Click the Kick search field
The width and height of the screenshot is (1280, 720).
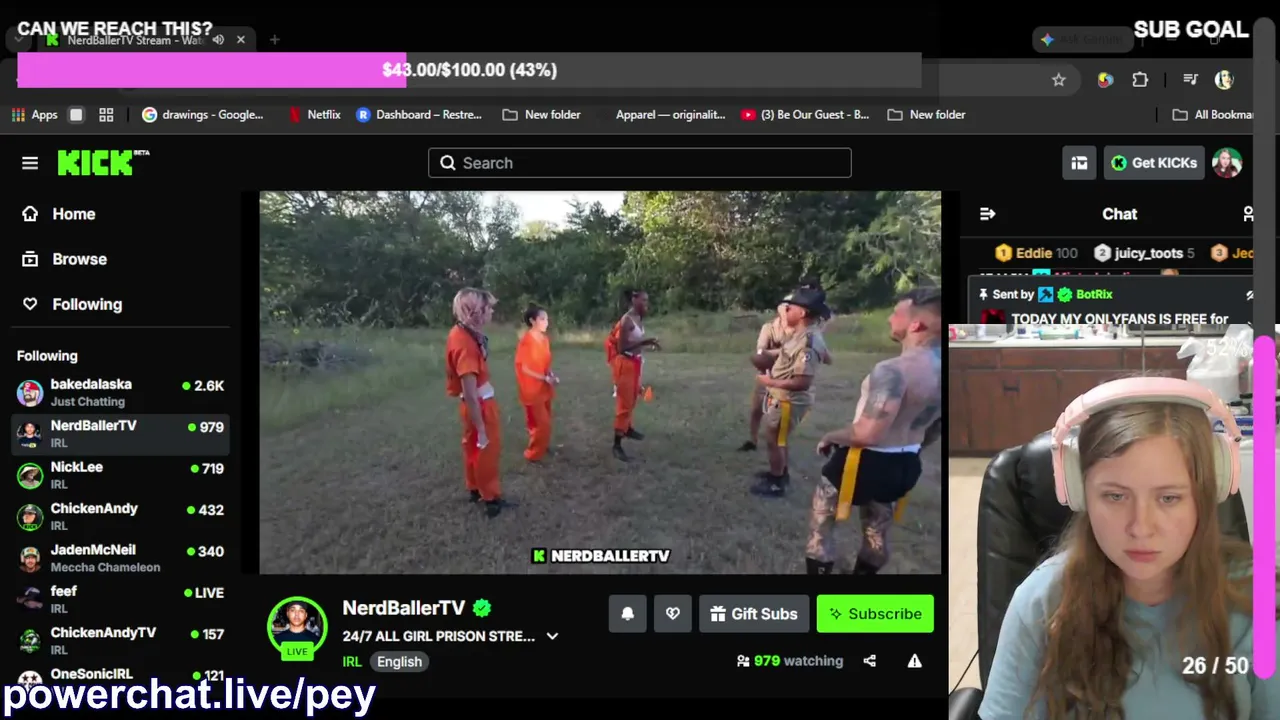pos(640,163)
